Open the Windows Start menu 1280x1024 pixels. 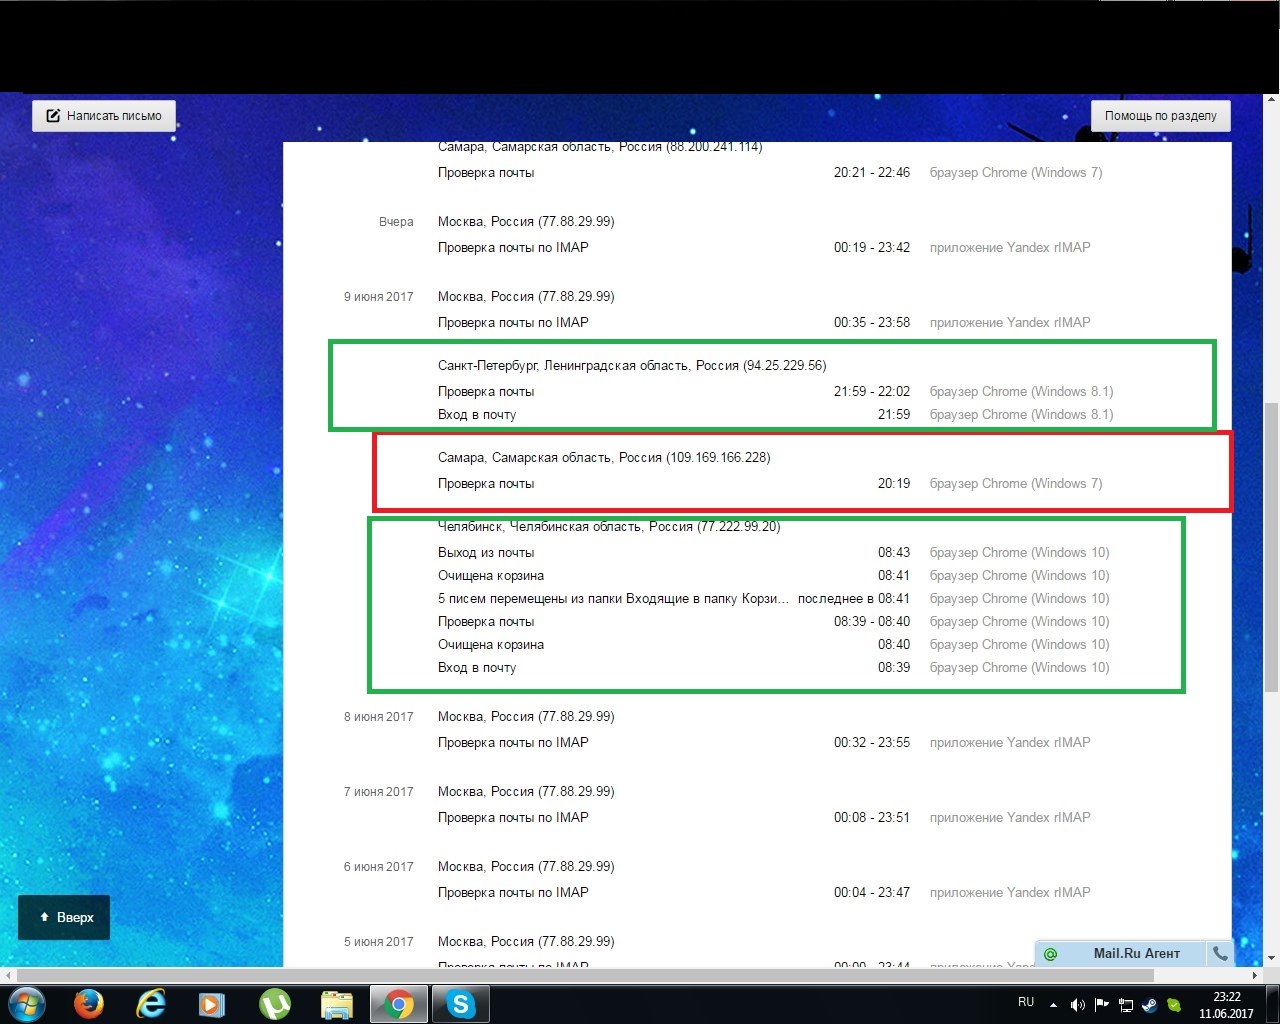tap(26, 1004)
